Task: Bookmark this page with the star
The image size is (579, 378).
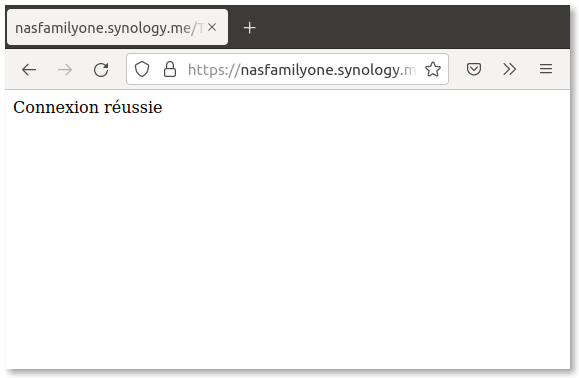Action: (x=433, y=69)
